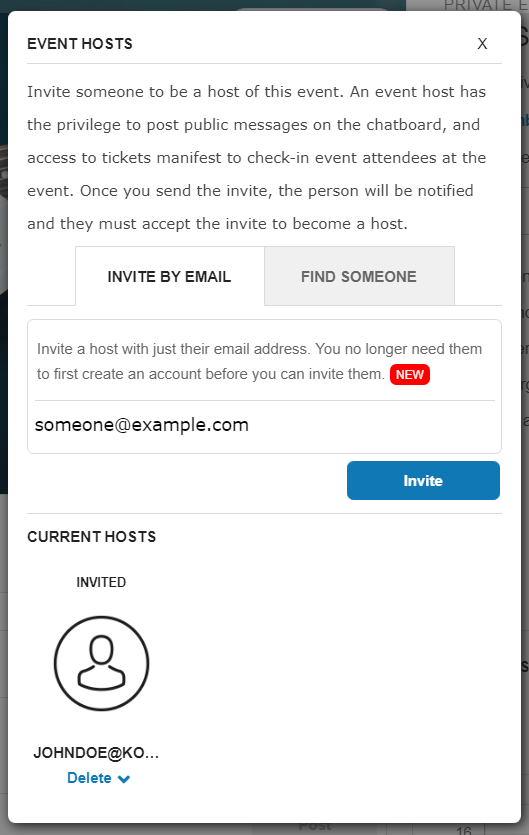Viewport: 529px width, 835px height.
Task: Click the Event Hosts dialog title
Action: (x=80, y=44)
